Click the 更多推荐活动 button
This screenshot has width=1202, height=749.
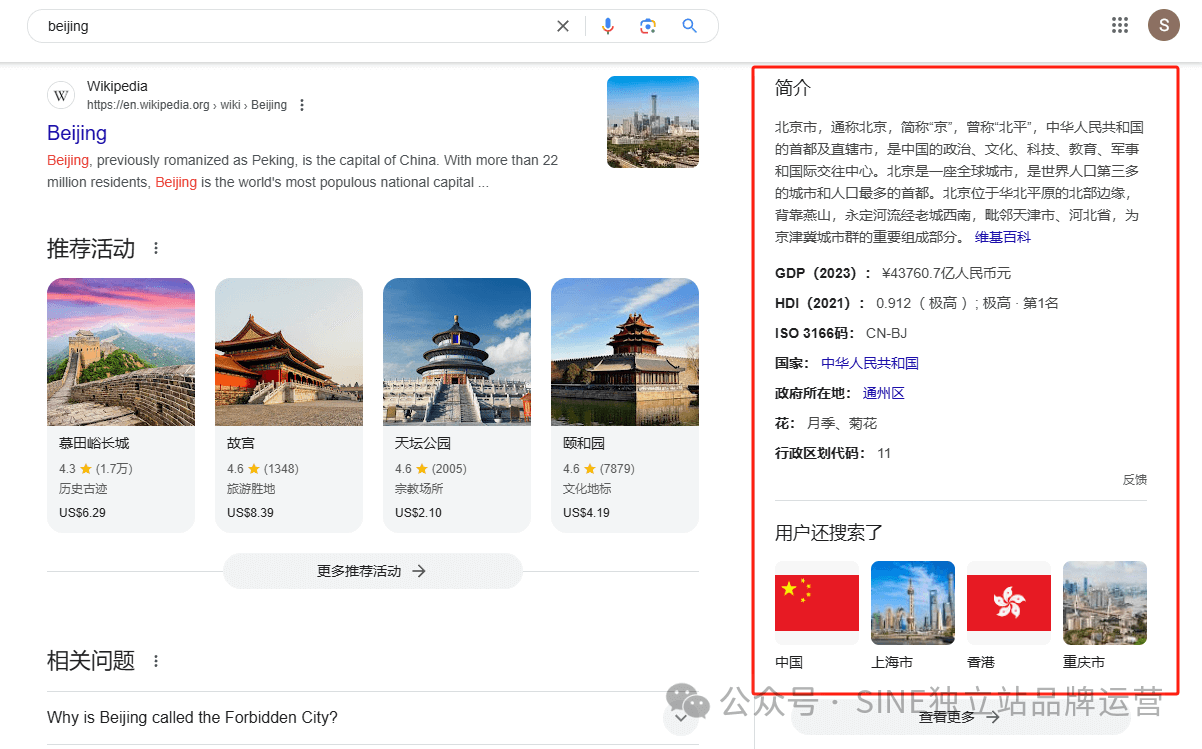(x=372, y=571)
